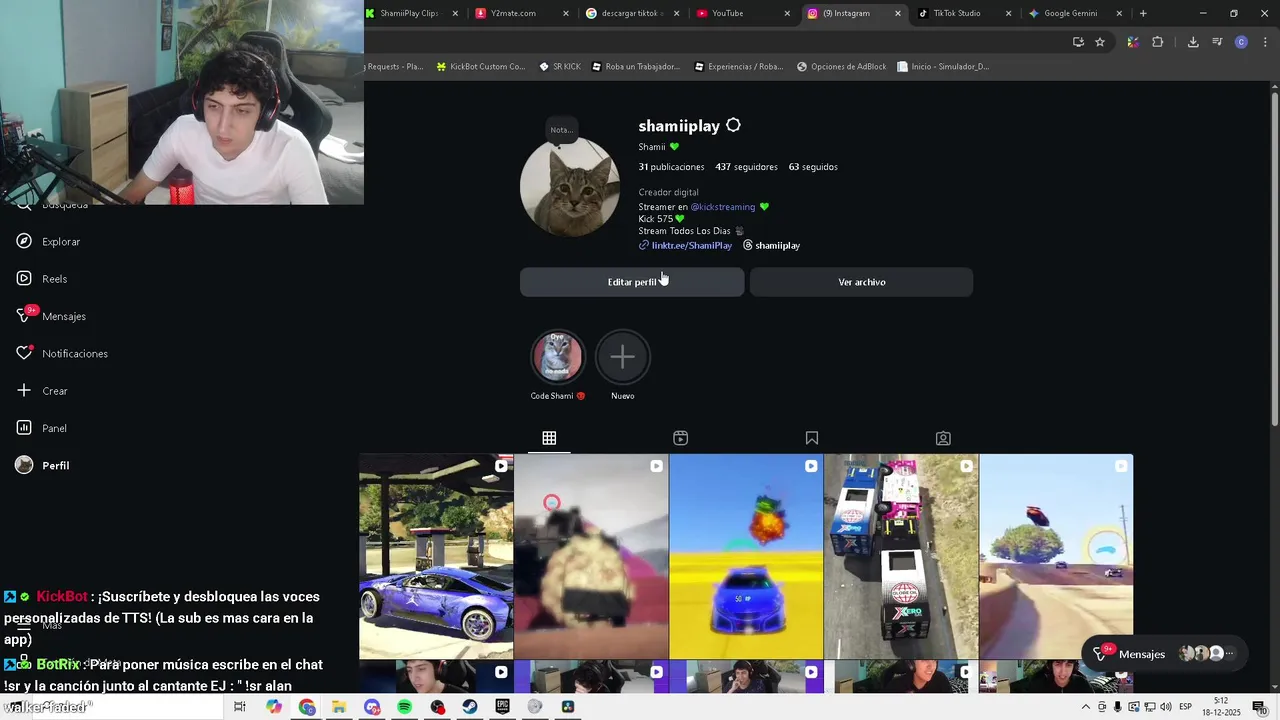Close the Y2mate.com tab
The height and width of the screenshot is (720, 1280).
(566, 13)
